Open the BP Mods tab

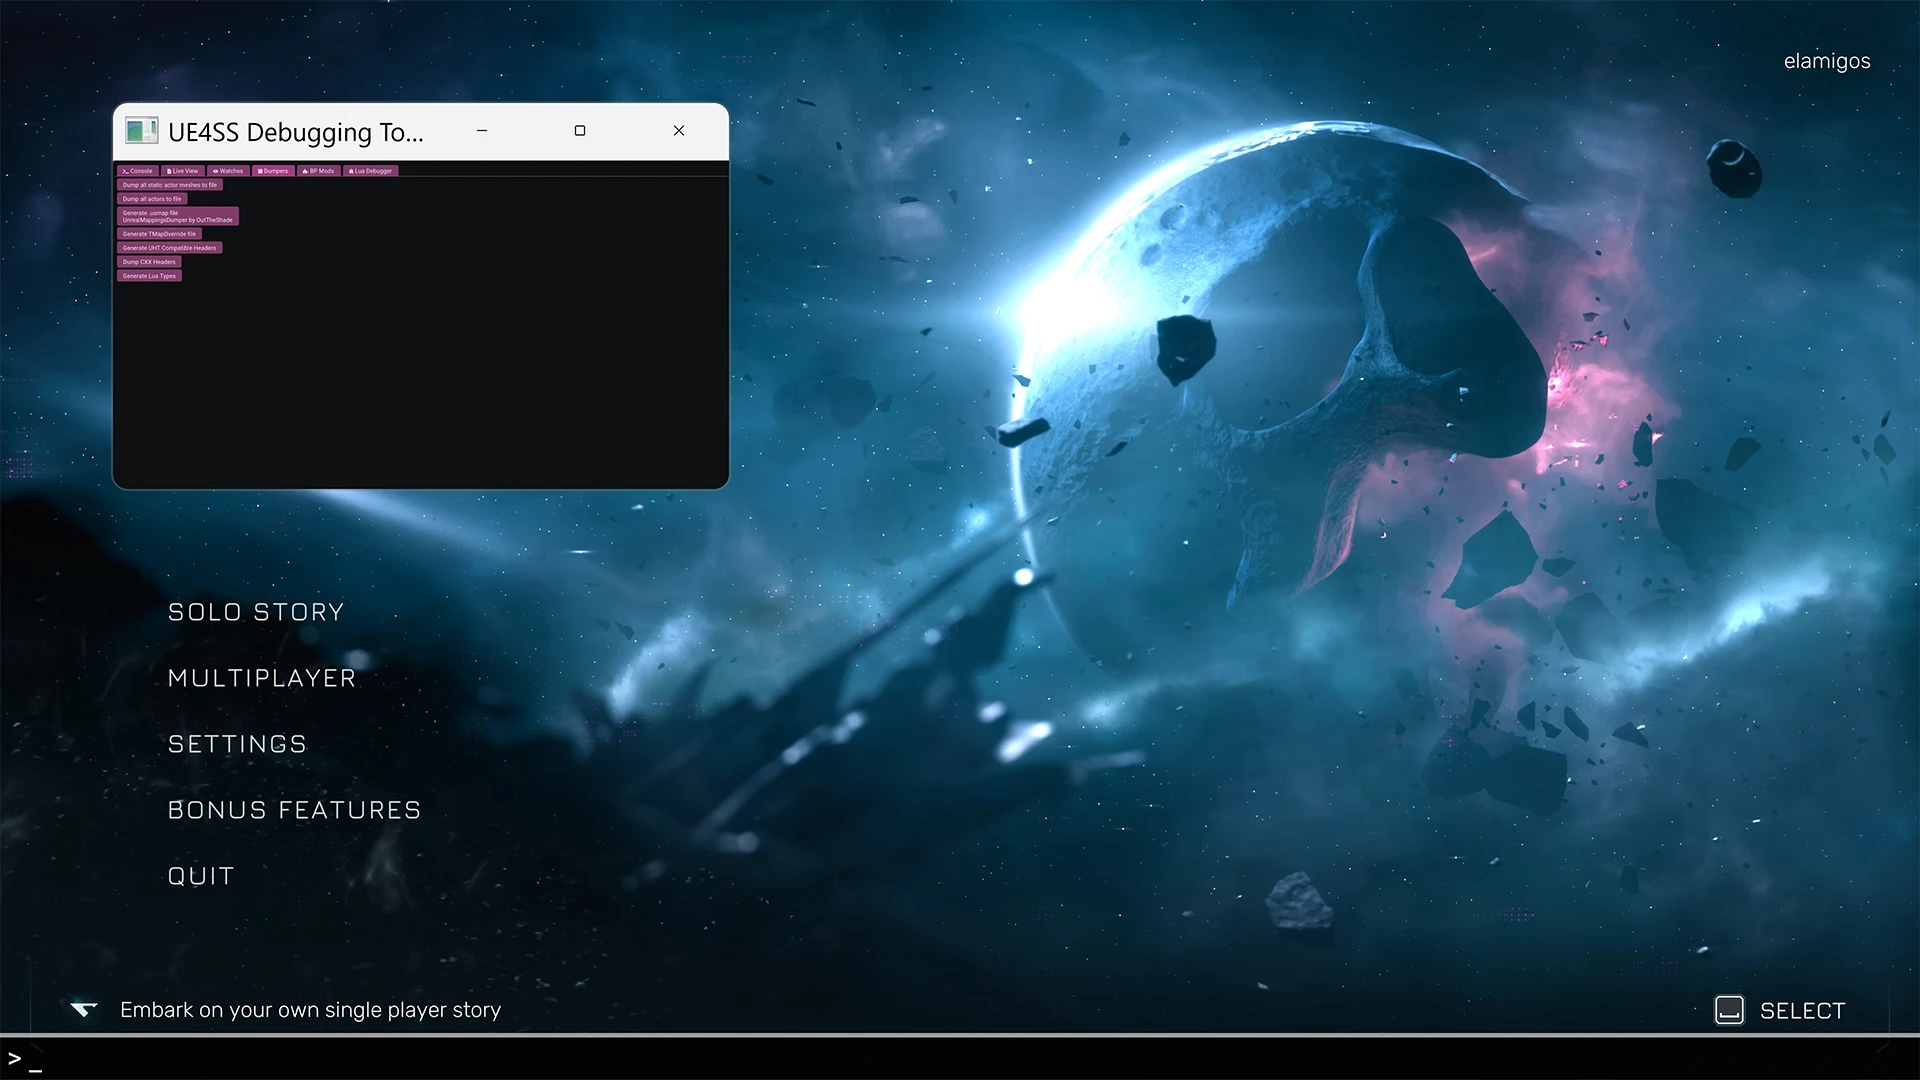319,171
